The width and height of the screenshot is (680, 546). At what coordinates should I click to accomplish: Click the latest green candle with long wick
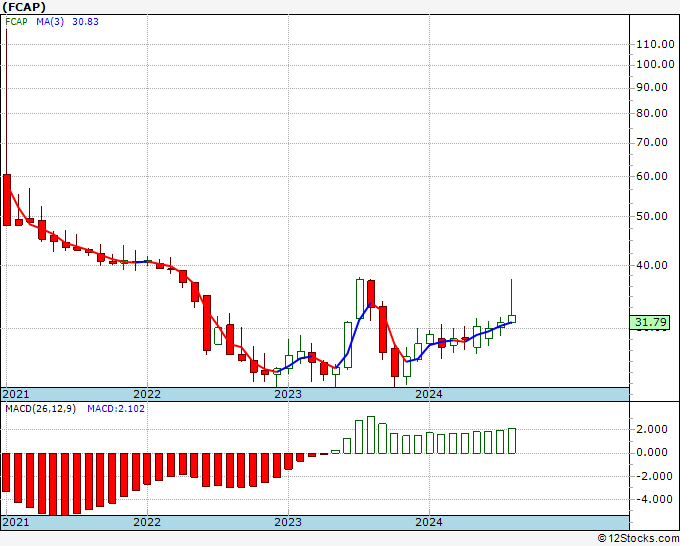[x=512, y=319]
